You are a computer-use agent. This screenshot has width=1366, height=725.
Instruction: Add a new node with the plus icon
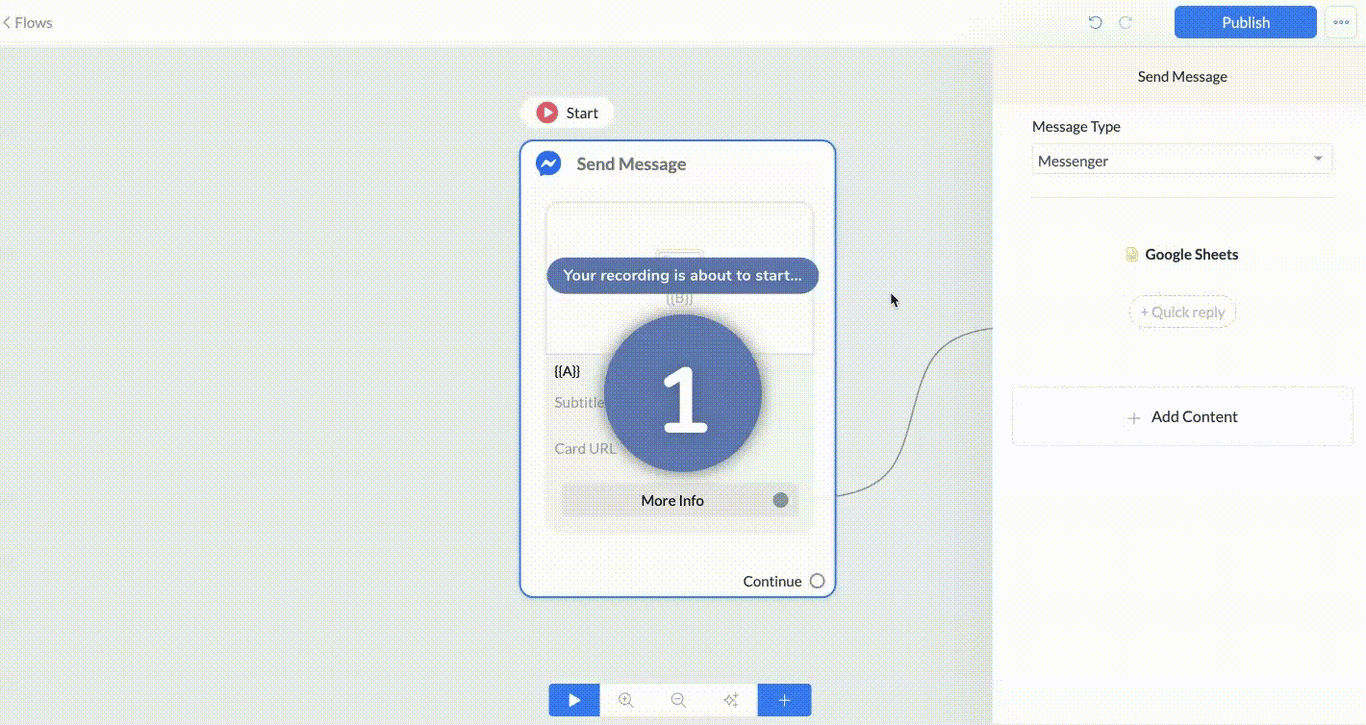784,700
